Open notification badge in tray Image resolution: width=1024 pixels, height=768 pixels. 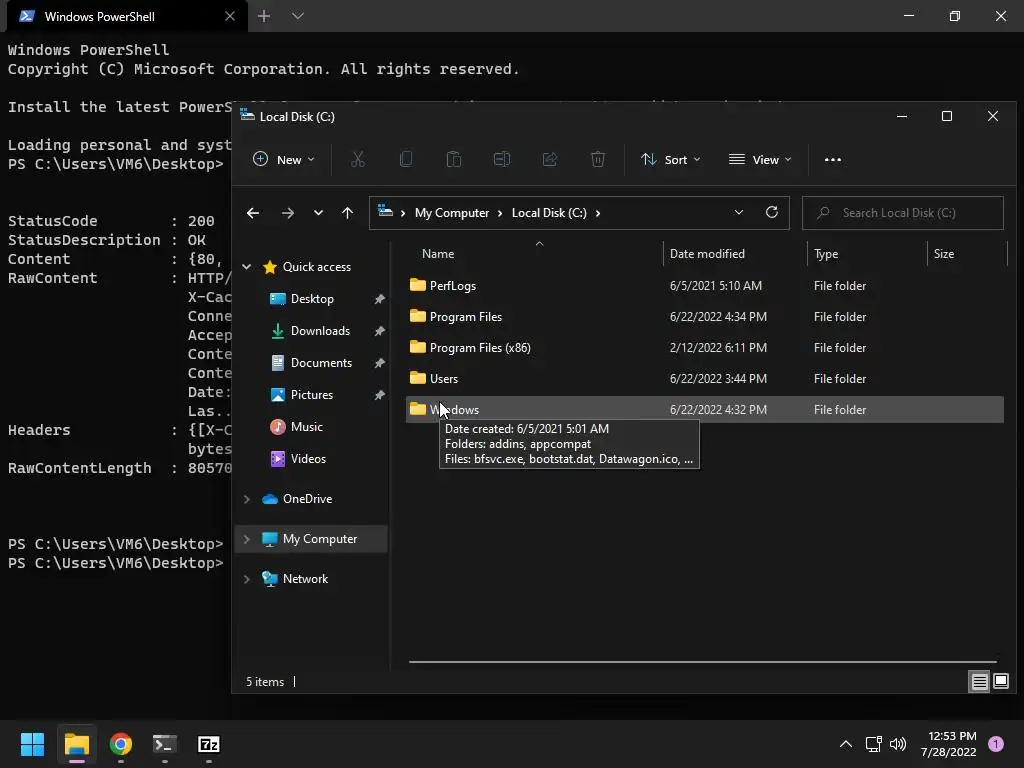pos(996,744)
